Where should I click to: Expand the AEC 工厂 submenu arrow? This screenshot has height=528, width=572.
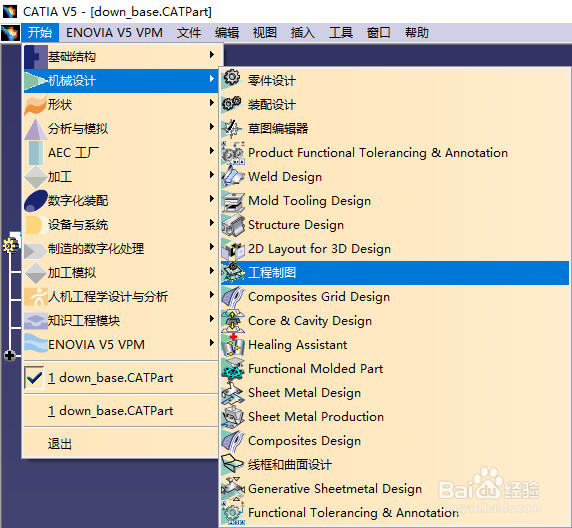pos(211,151)
